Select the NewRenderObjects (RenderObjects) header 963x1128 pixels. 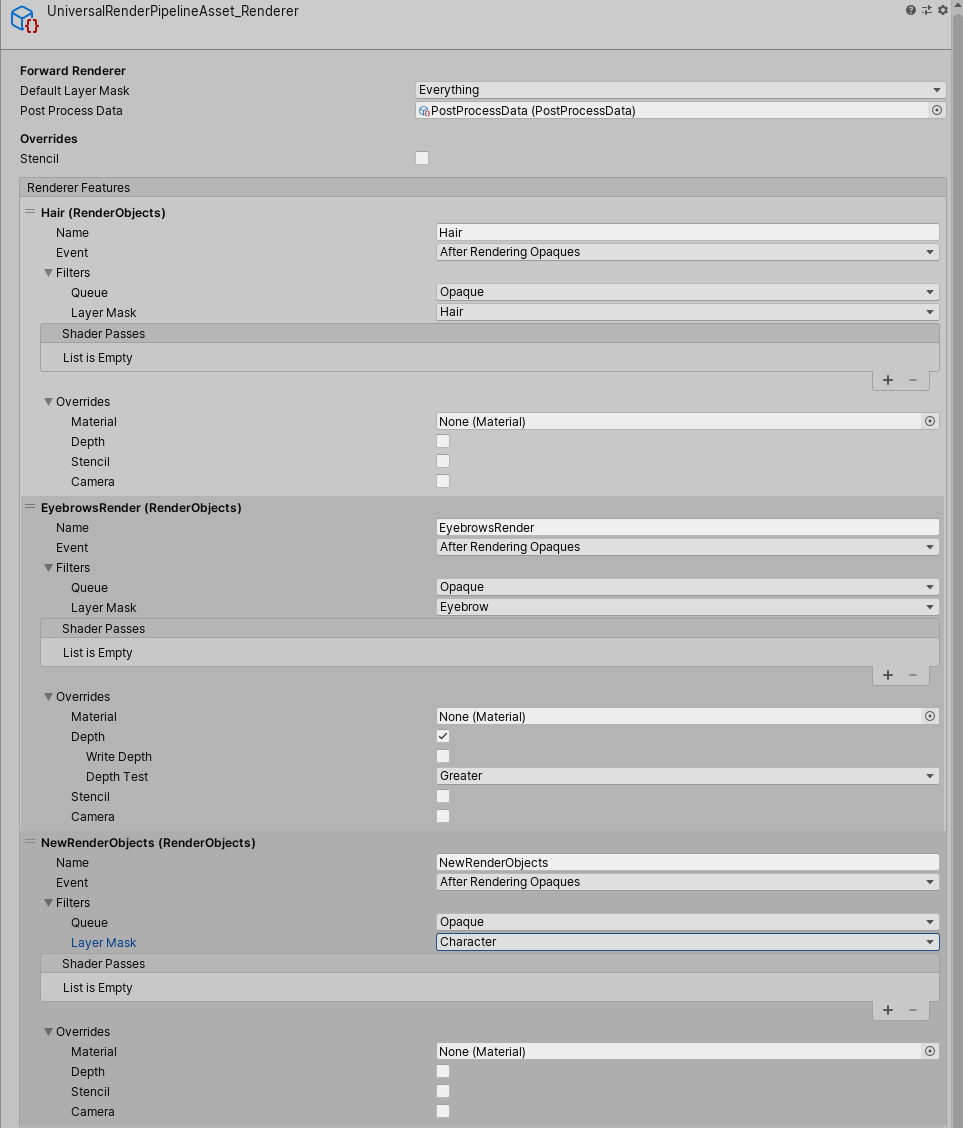click(148, 843)
